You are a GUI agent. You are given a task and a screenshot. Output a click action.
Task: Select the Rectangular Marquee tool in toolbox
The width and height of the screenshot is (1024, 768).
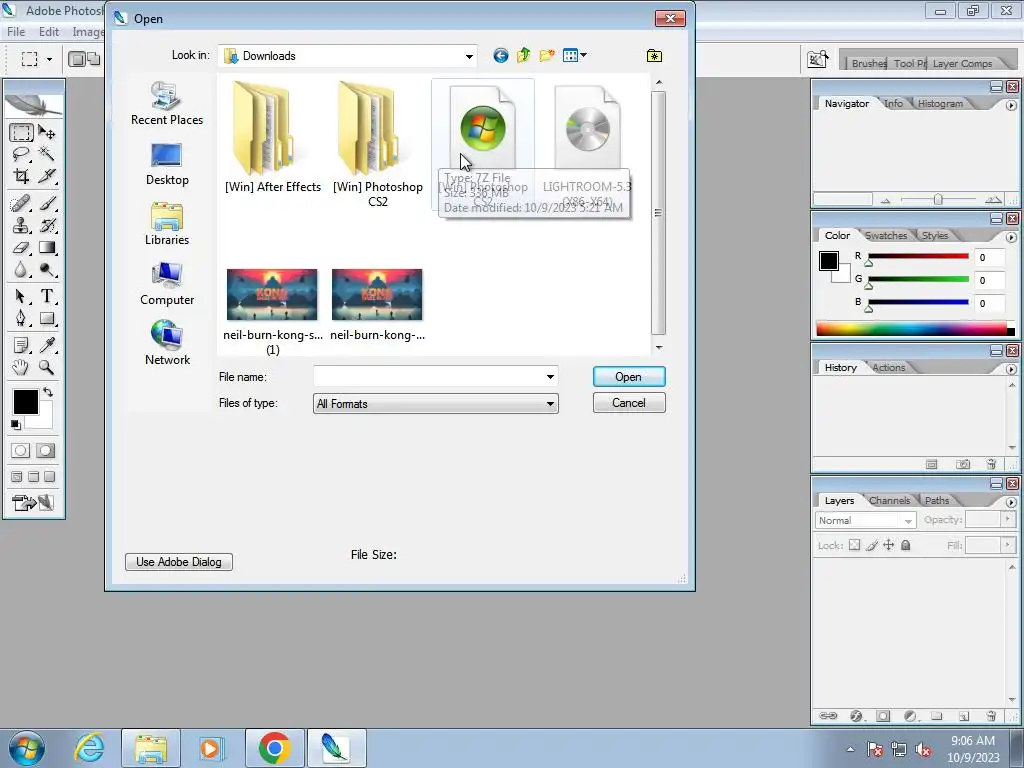point(21,133)
